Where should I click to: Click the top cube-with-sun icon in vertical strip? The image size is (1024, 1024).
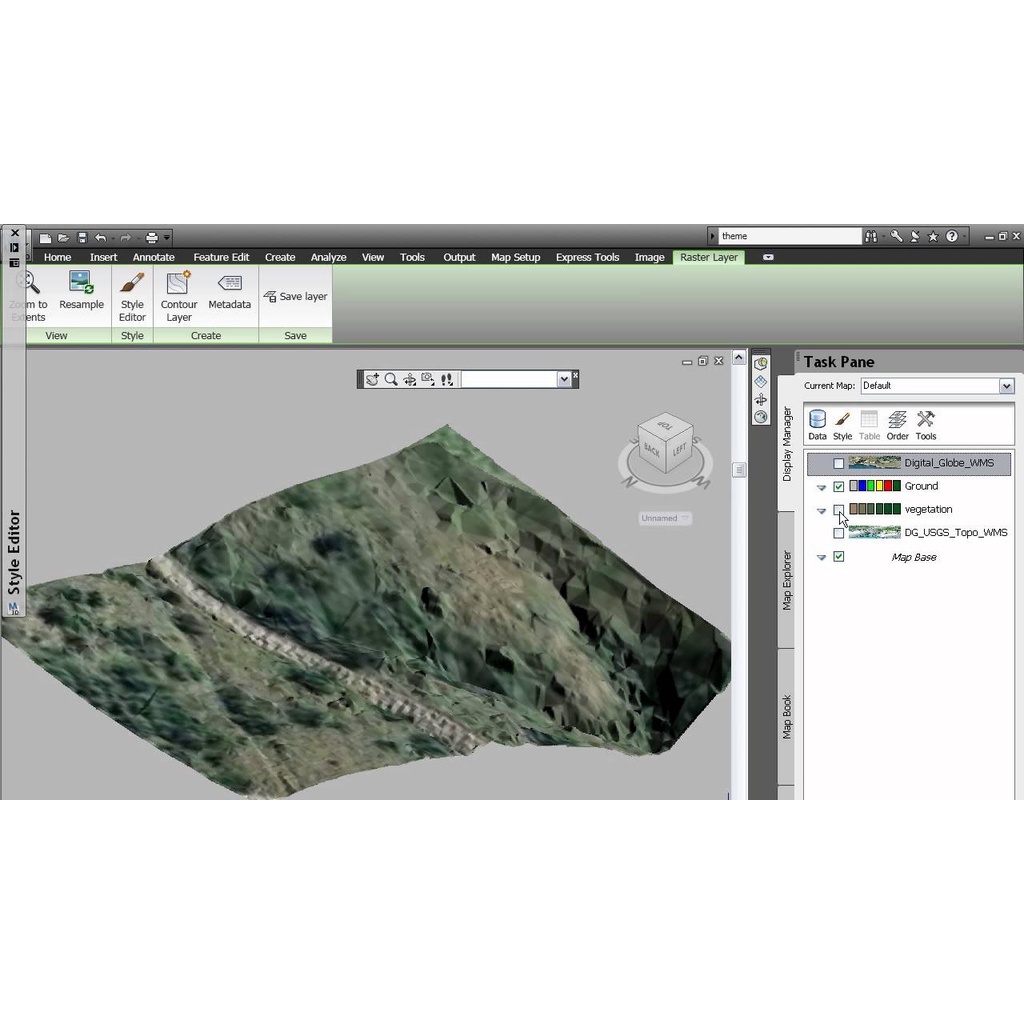(x=761, y=364)
